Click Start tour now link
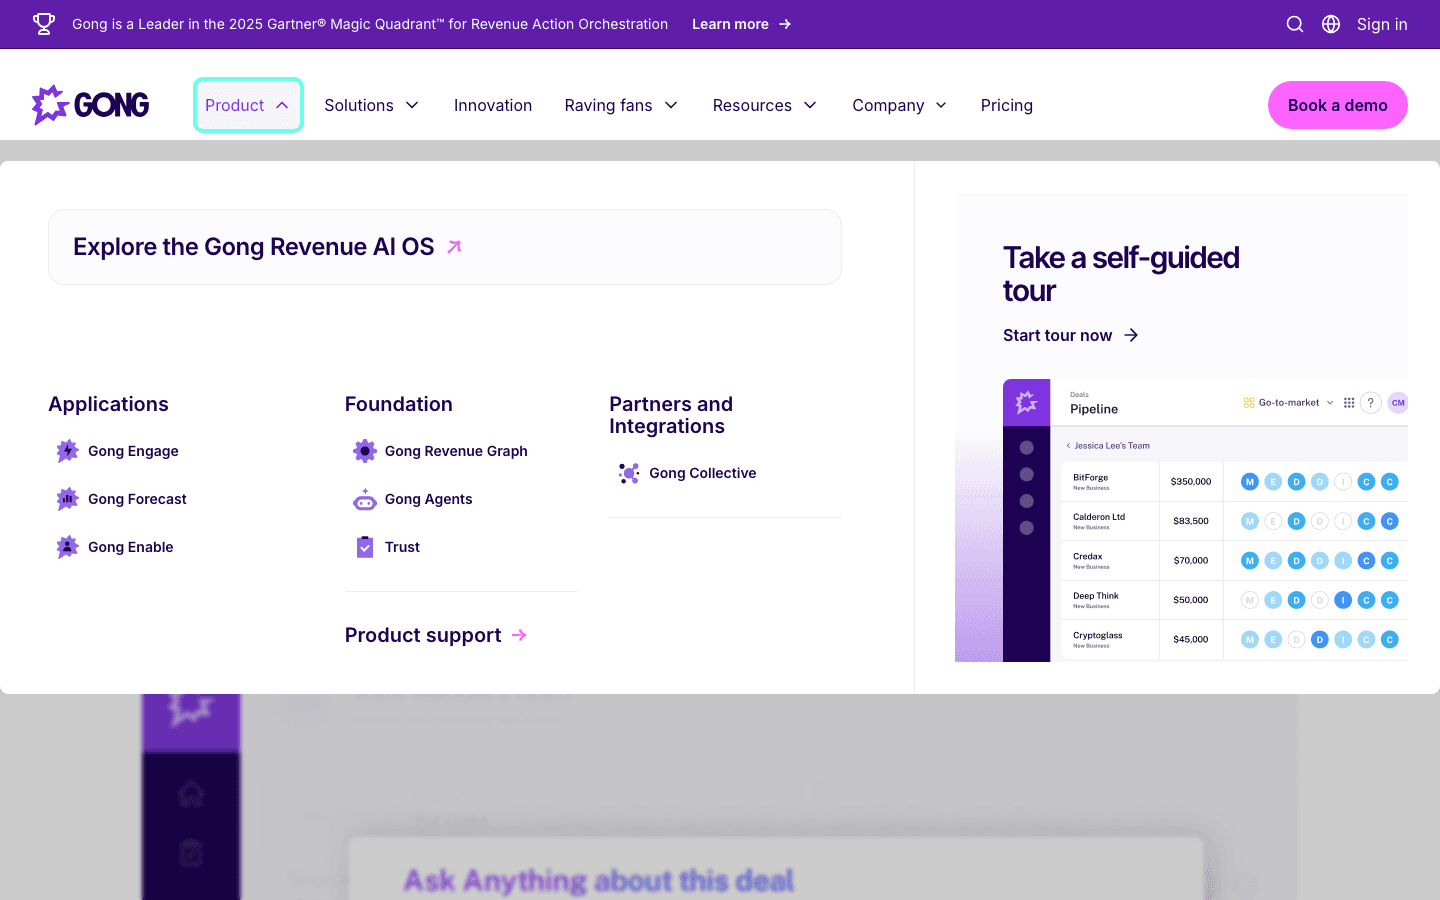Image resolution: width=1440 pixels, height=900 pixels. [x=1070, y=335]
